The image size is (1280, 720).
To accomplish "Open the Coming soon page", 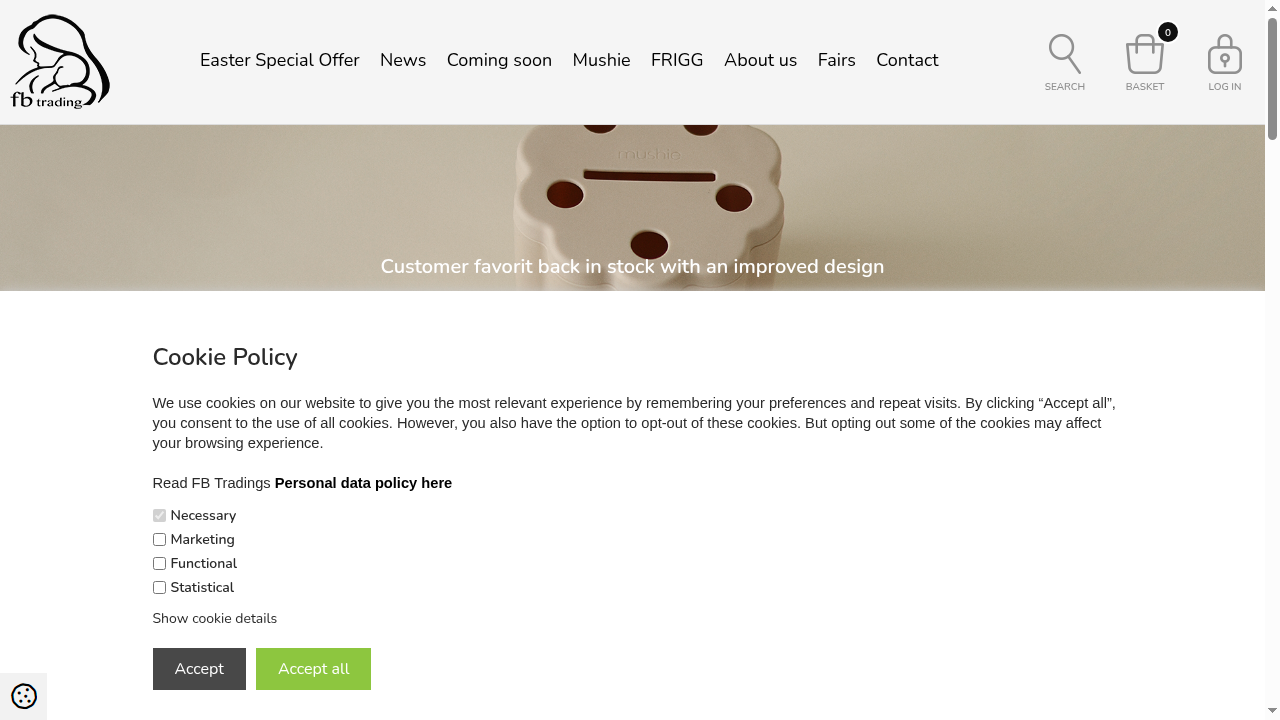I will 499,60.
